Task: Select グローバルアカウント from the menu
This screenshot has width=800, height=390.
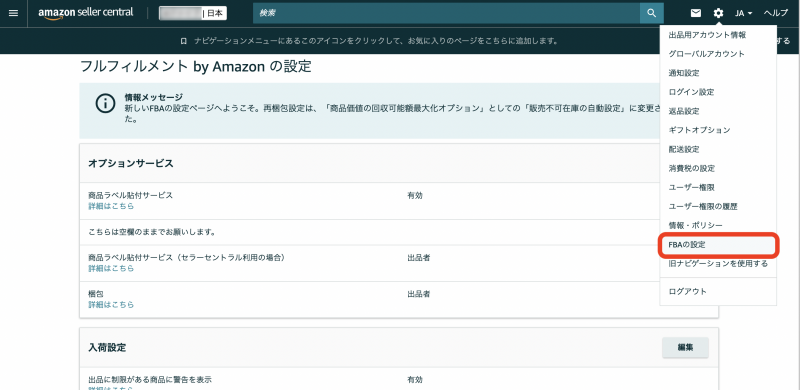Action: click(706, 54)
